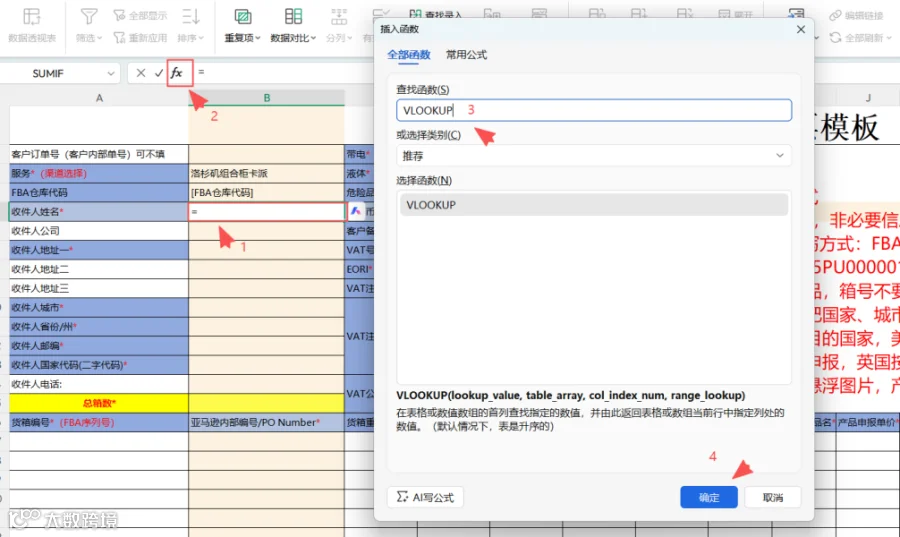Click the 收件人电话 cell

tap(99, 384)
